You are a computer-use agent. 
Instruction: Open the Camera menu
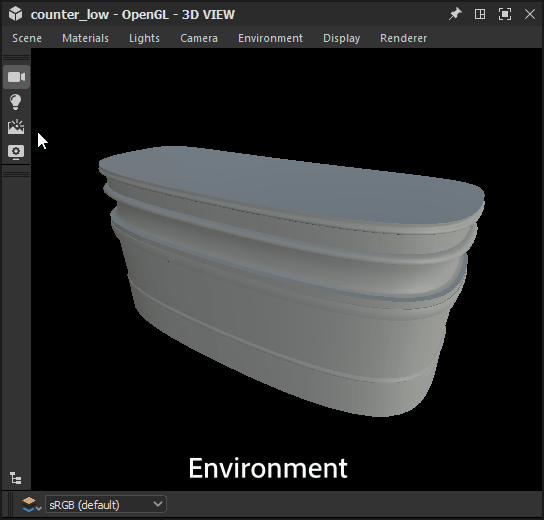(x=199, y=38)
